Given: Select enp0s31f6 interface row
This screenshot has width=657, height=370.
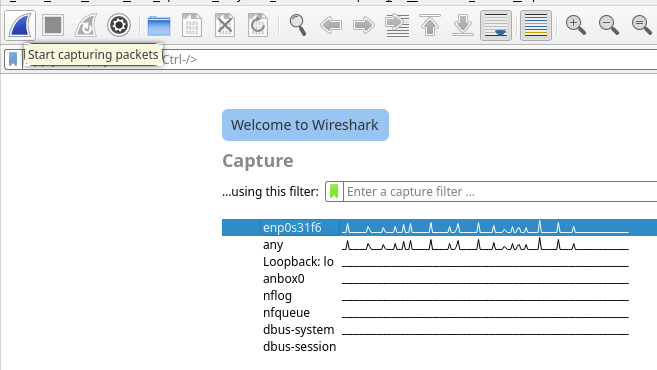Looking at the screenshot, I should pyautogui.click(x=440, y=228).
